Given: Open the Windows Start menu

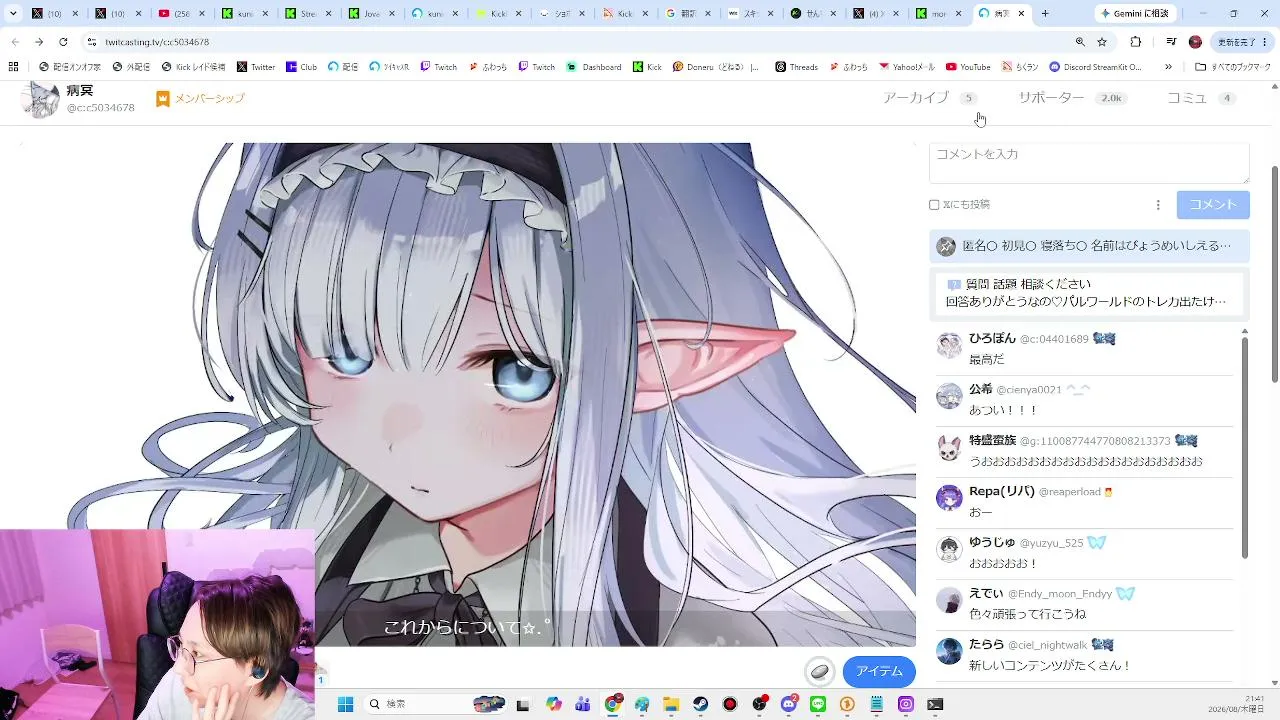Looking at the screenshot, I should (x=345, y=704).
